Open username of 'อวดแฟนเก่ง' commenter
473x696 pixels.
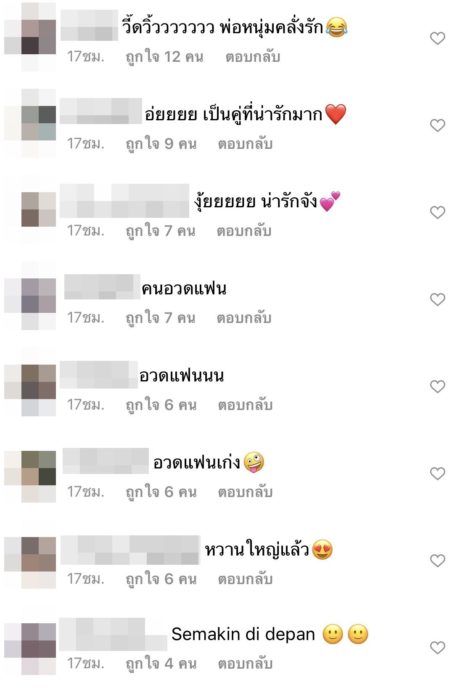[106, 461]
